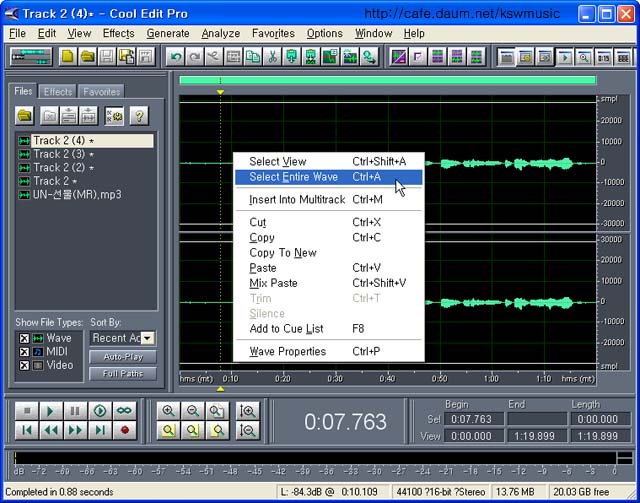
Task: Choose Select Entire Wave in the context menu
Action: pos(329,177)
